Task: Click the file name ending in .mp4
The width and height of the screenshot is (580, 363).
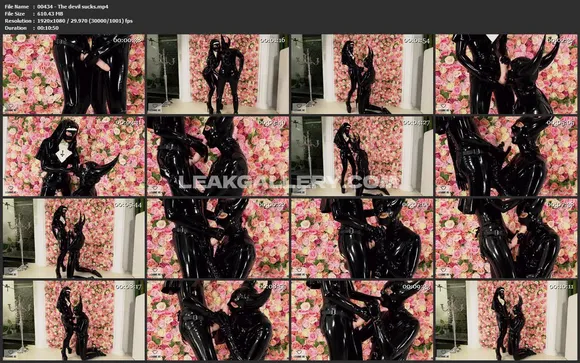Action: point(73,7)
